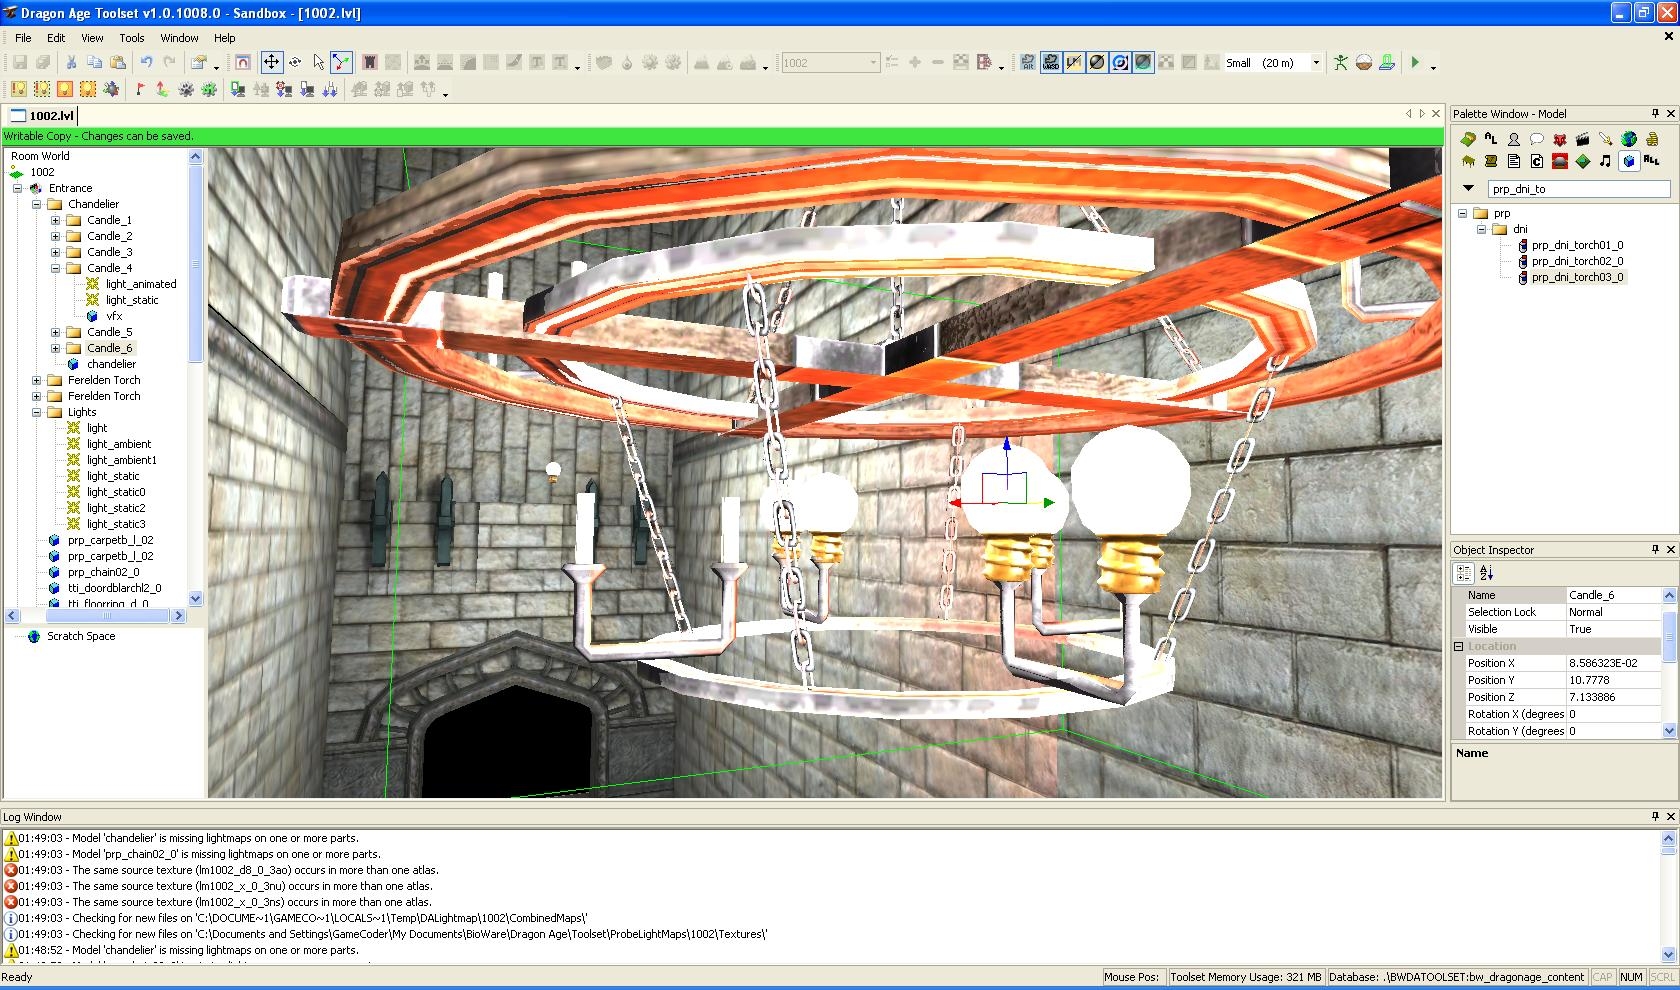1680x990 pixels.
Task: Click the categorized view icon in Object Inspector
Action: pos(1464,573)
